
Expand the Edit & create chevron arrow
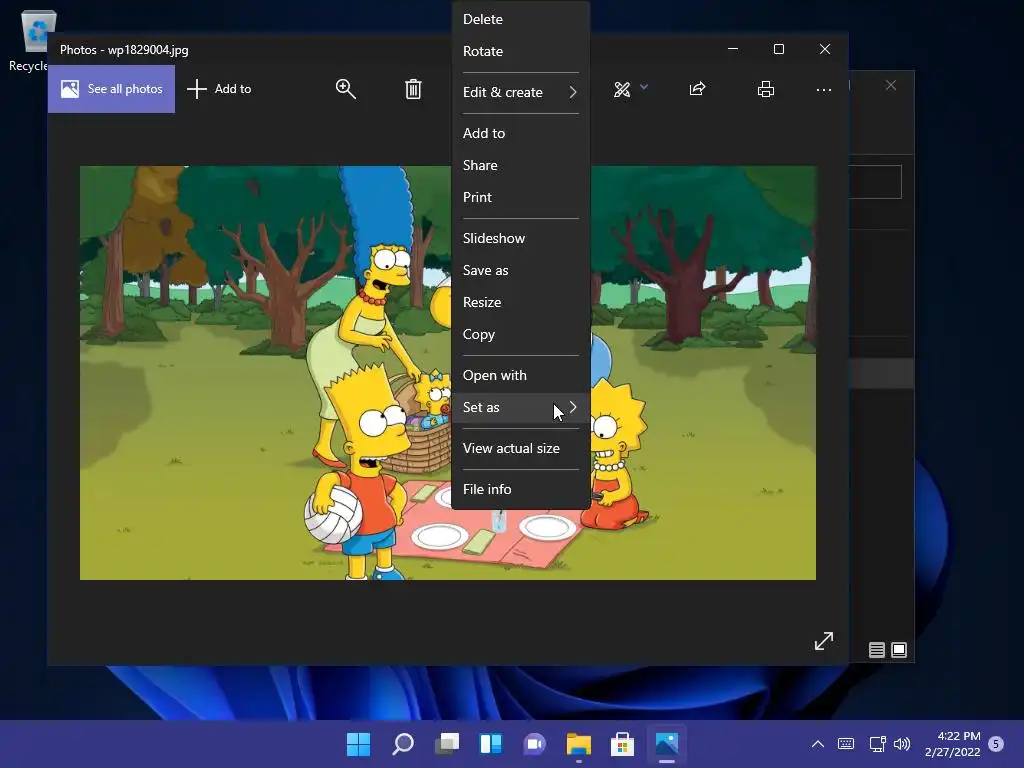pyautogui.click(x=573, y=92)
